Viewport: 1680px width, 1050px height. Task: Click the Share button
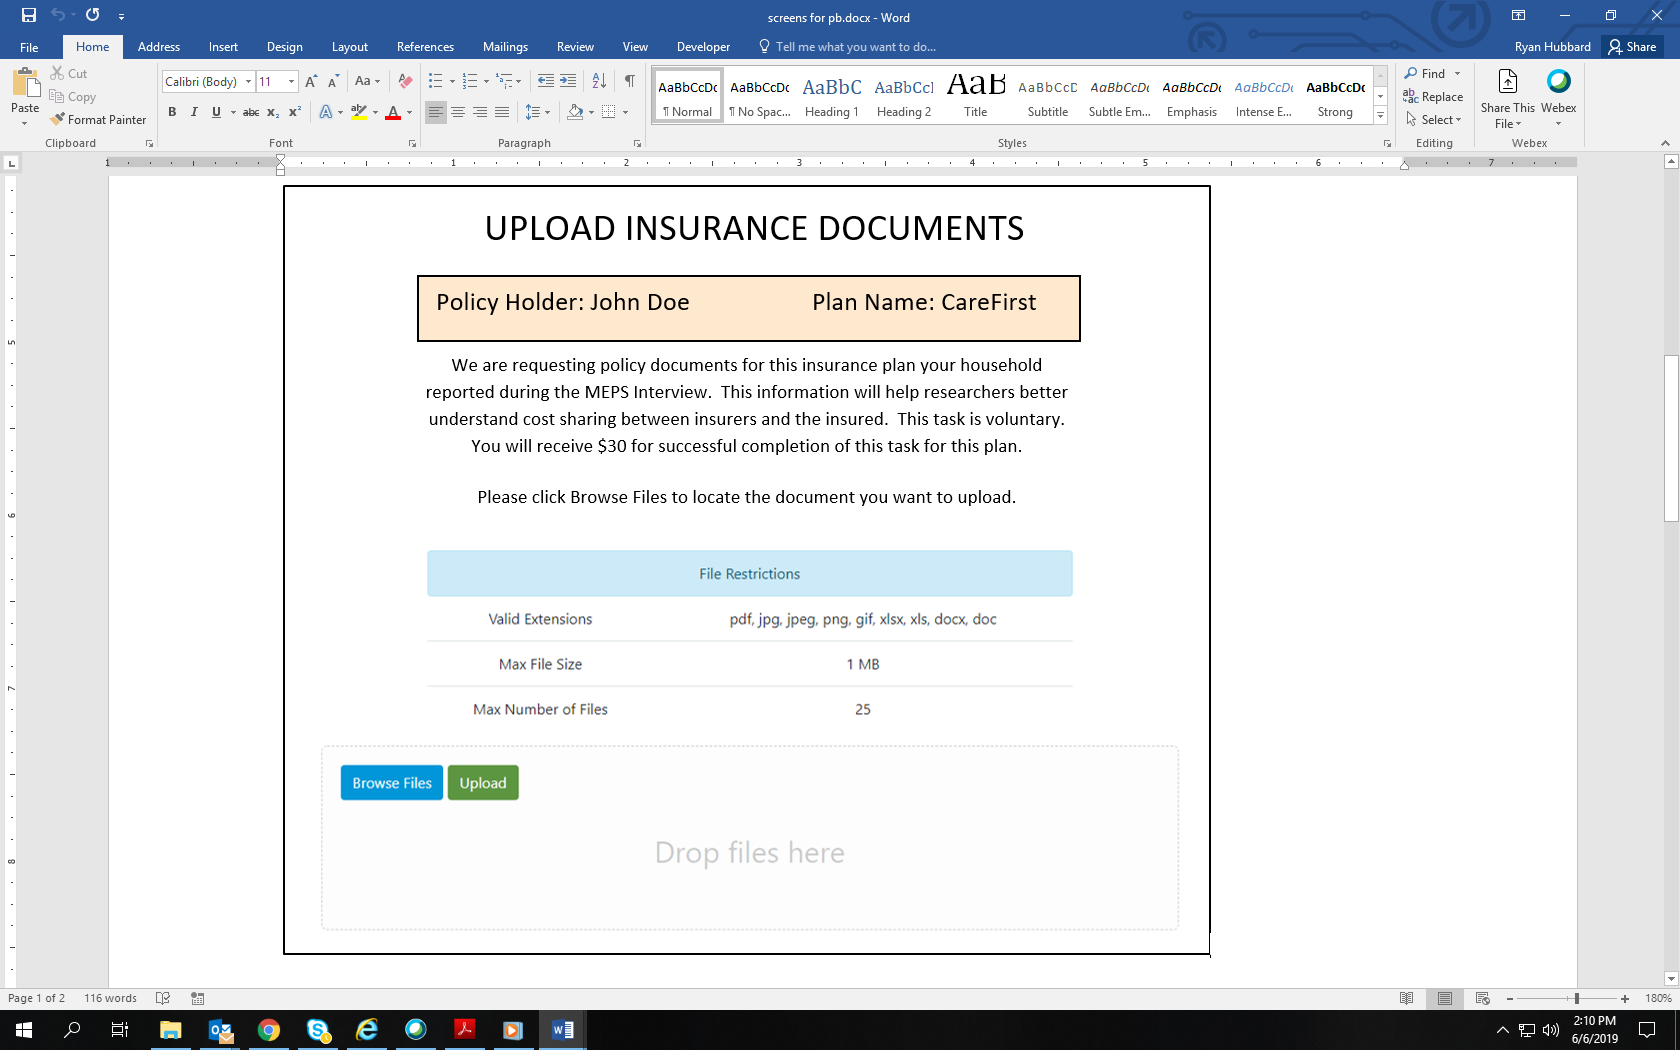pyautogui.click(x=1632, y=47)
